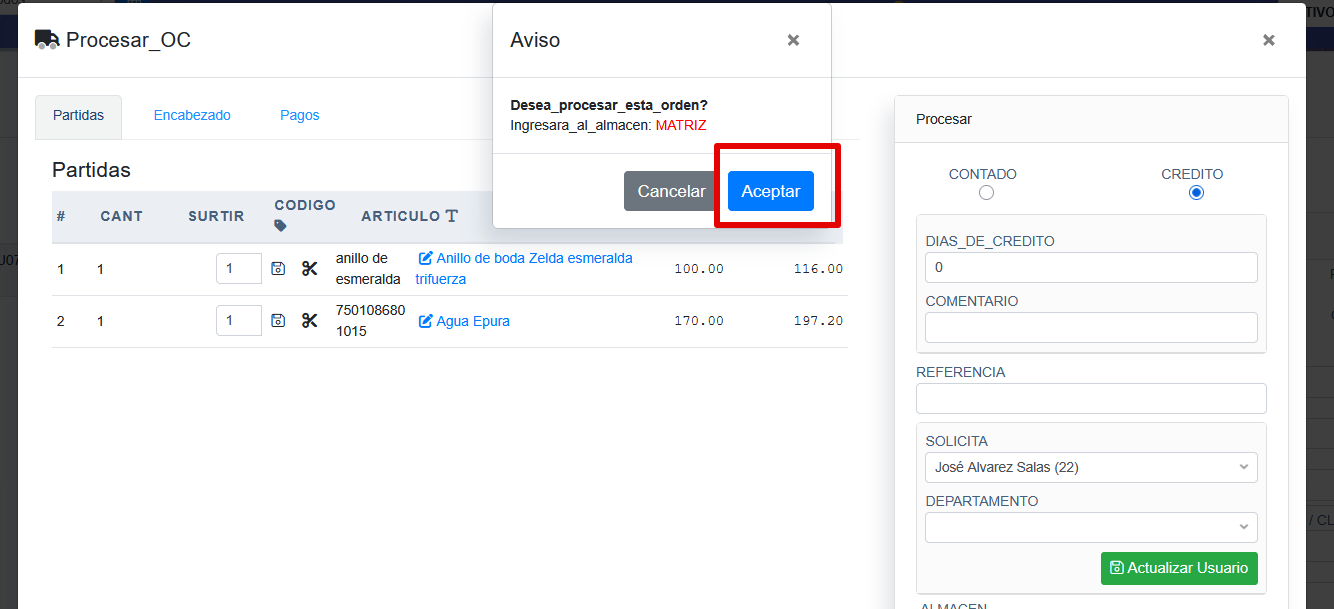The width and height of the screenshot is (1334, 609).
Task: Switch to the Encabezado tab
Action: pyautogui.click(x=192, y=115)
